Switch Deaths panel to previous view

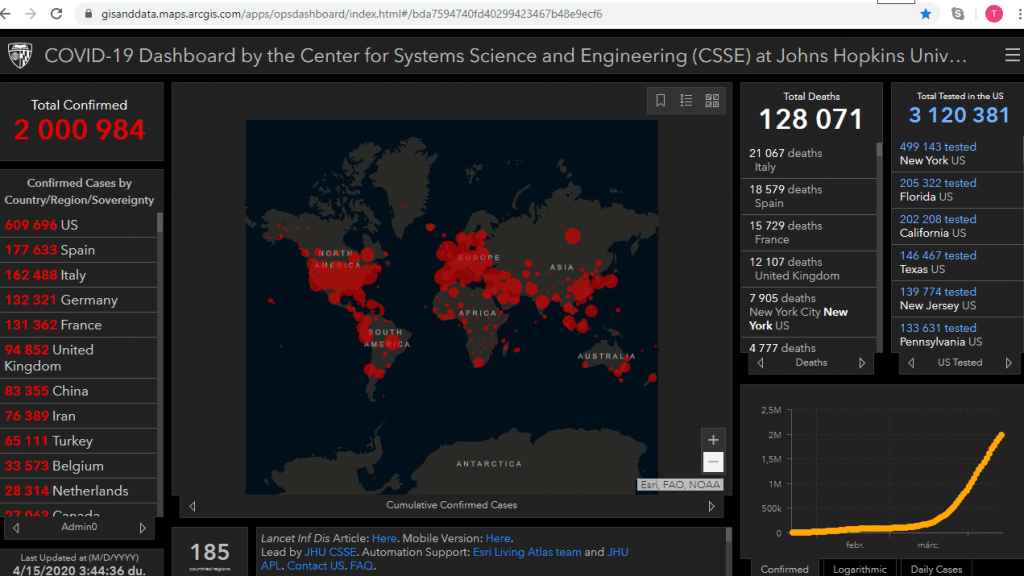click(760, 363)
